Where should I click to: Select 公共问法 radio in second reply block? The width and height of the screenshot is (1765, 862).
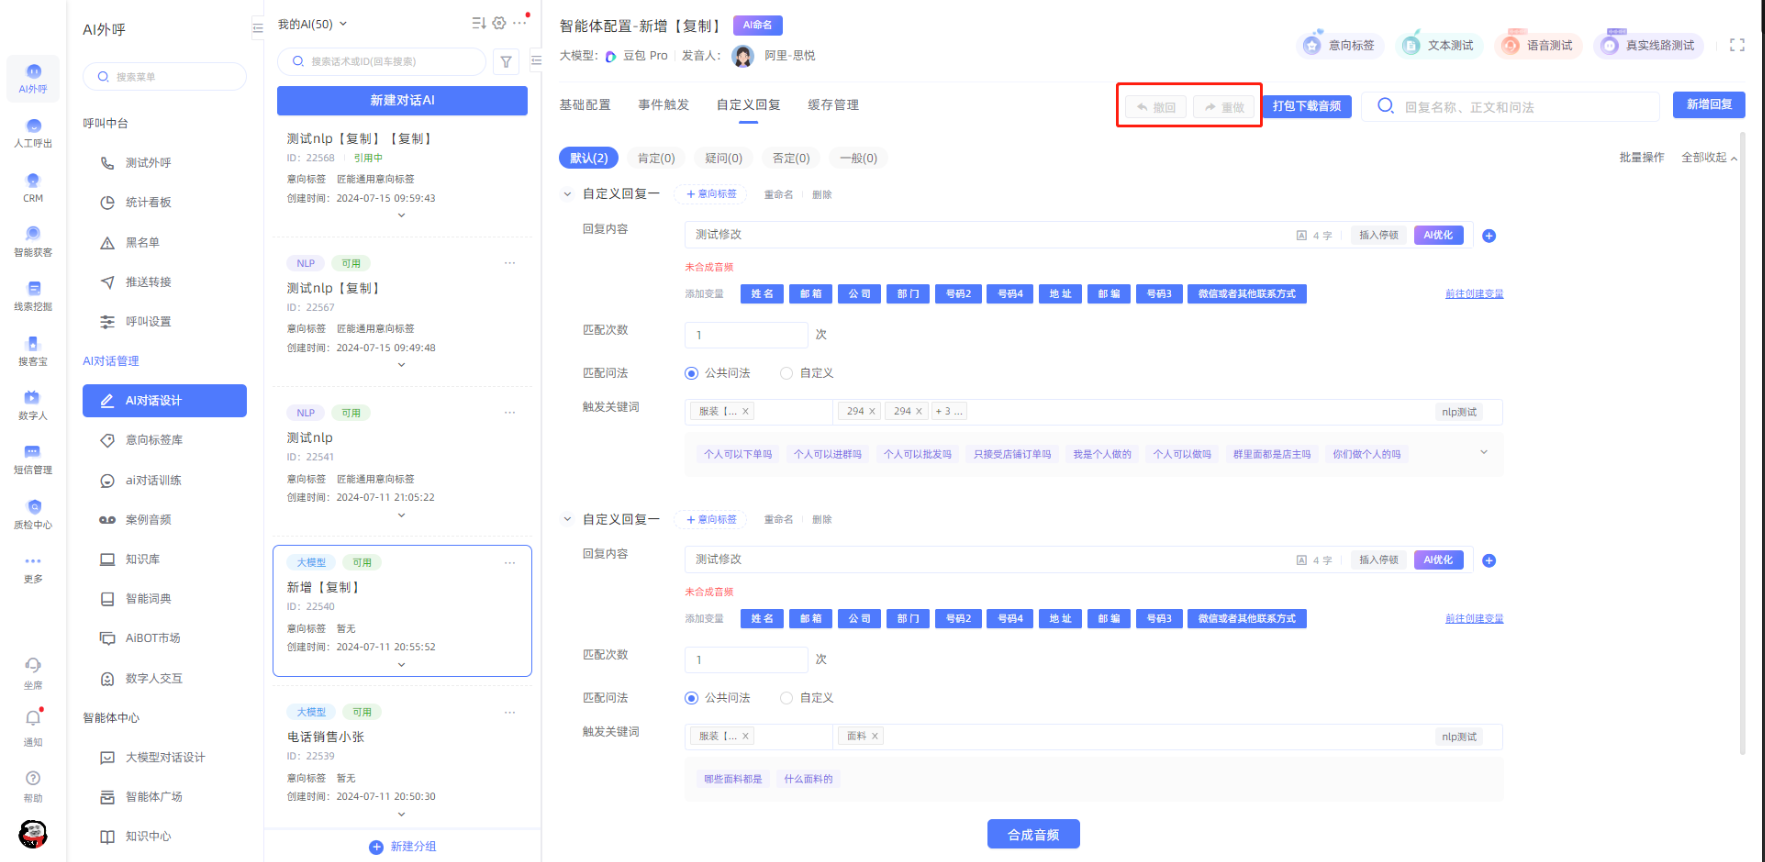691,698
